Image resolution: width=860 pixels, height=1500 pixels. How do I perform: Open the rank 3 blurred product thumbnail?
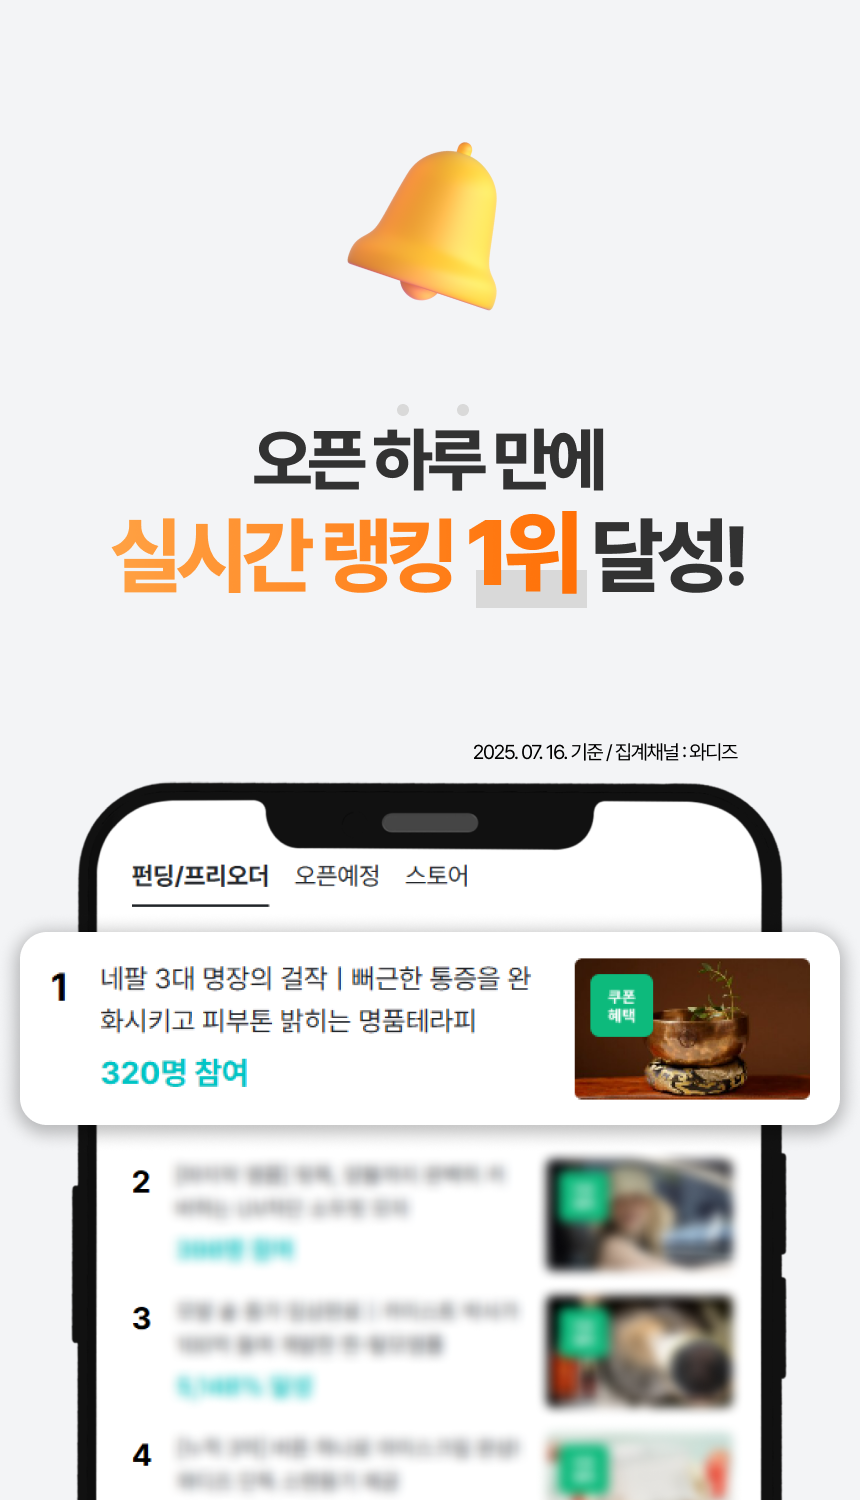(x=640, y=1352)
